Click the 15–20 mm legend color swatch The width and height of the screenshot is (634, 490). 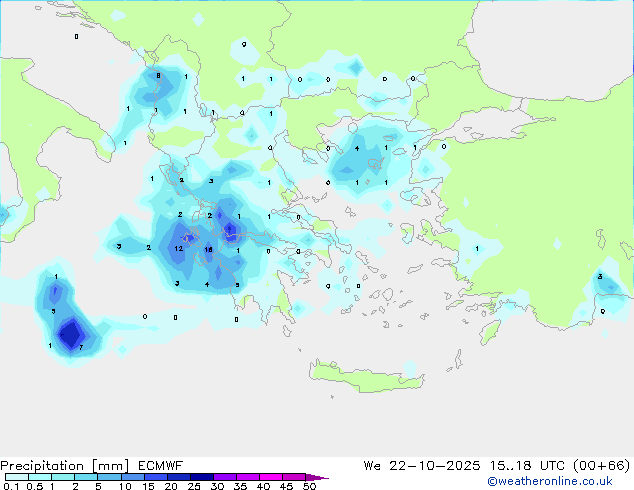(155, 477)
